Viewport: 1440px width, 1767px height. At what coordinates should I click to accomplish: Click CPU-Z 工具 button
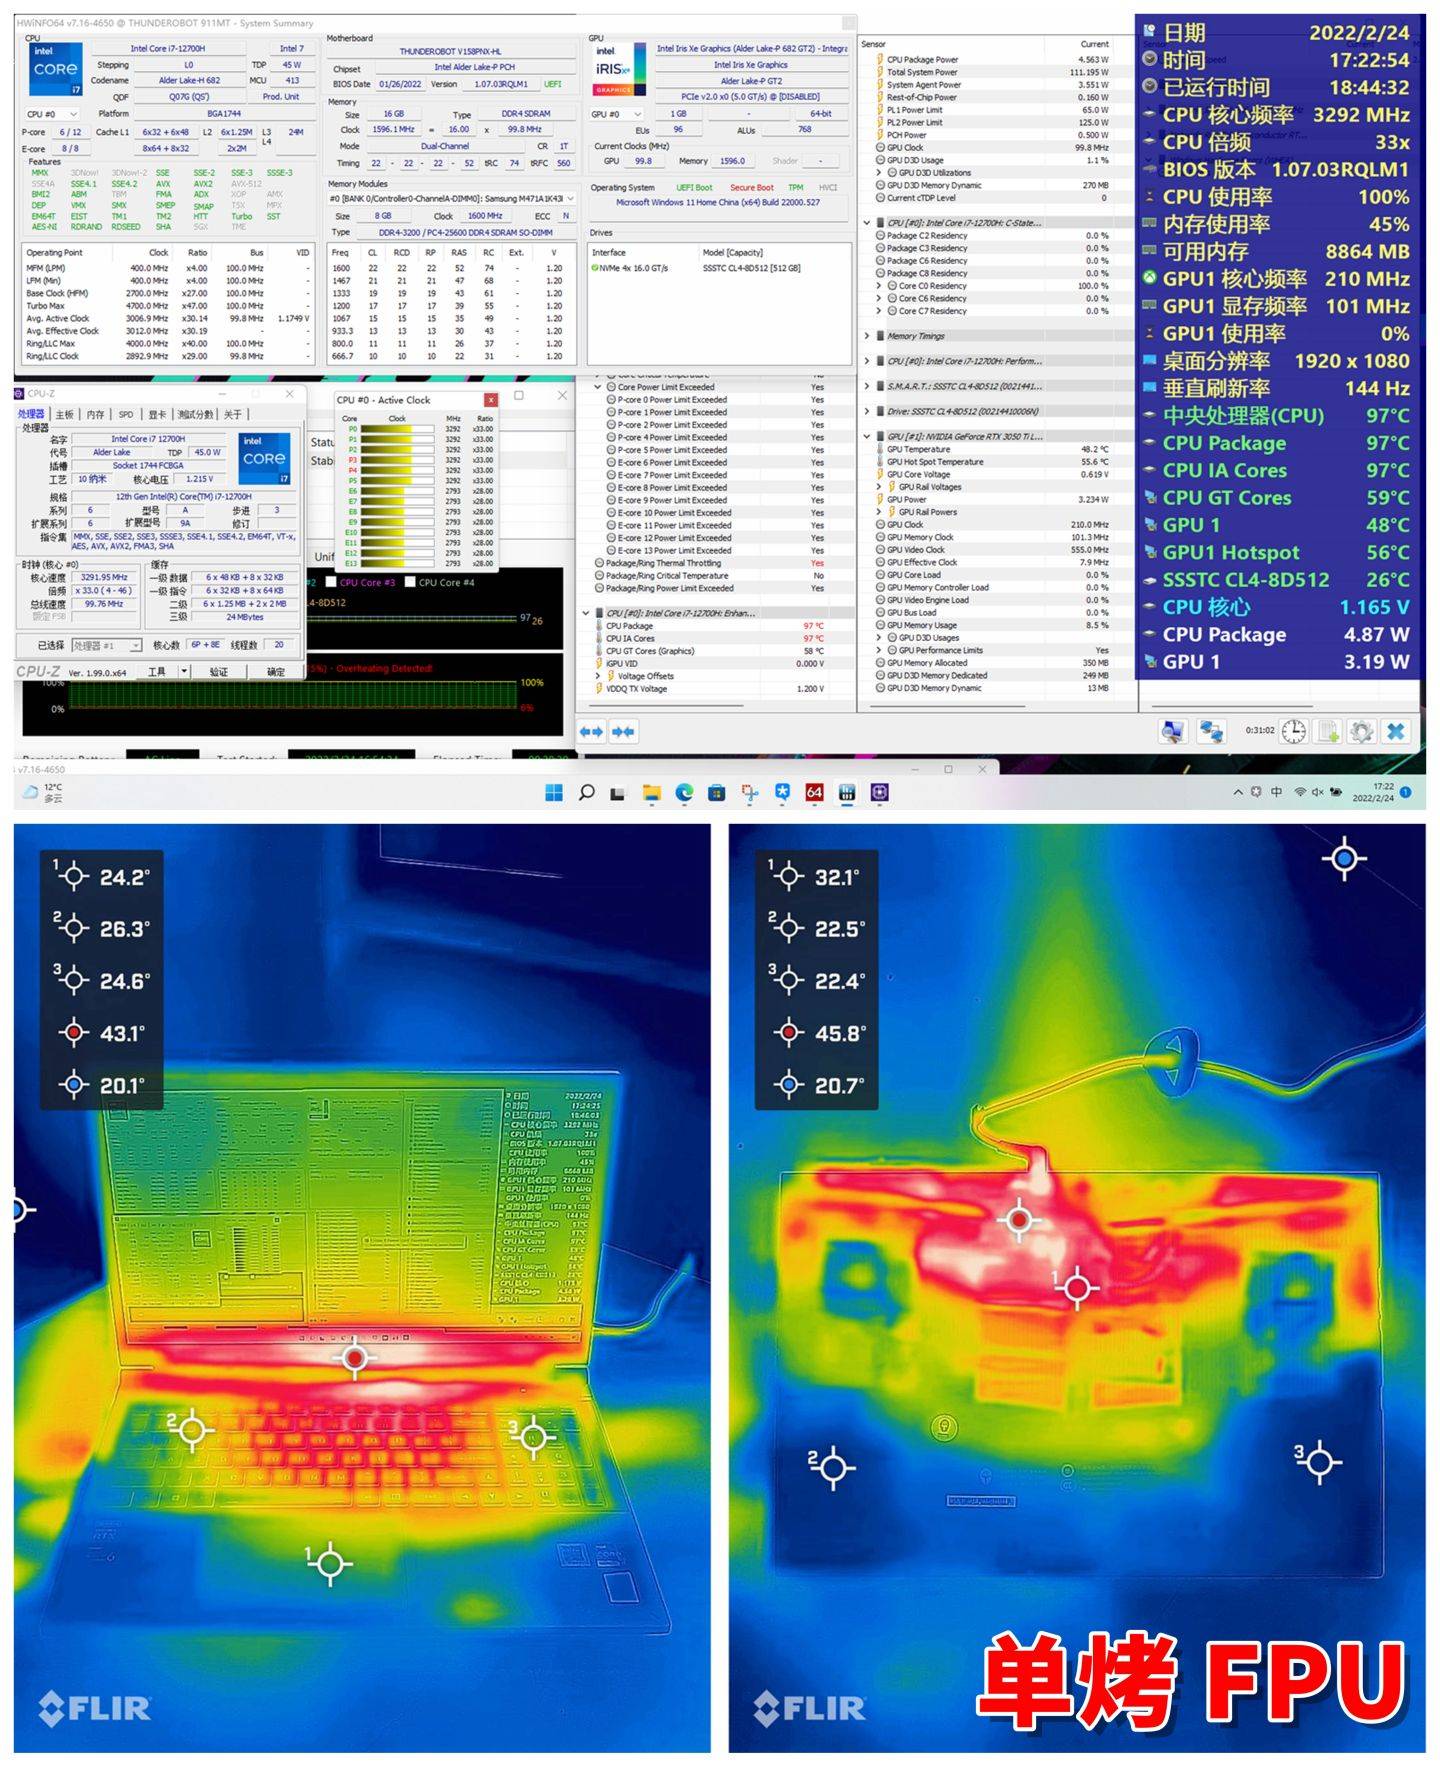[157, 671]
